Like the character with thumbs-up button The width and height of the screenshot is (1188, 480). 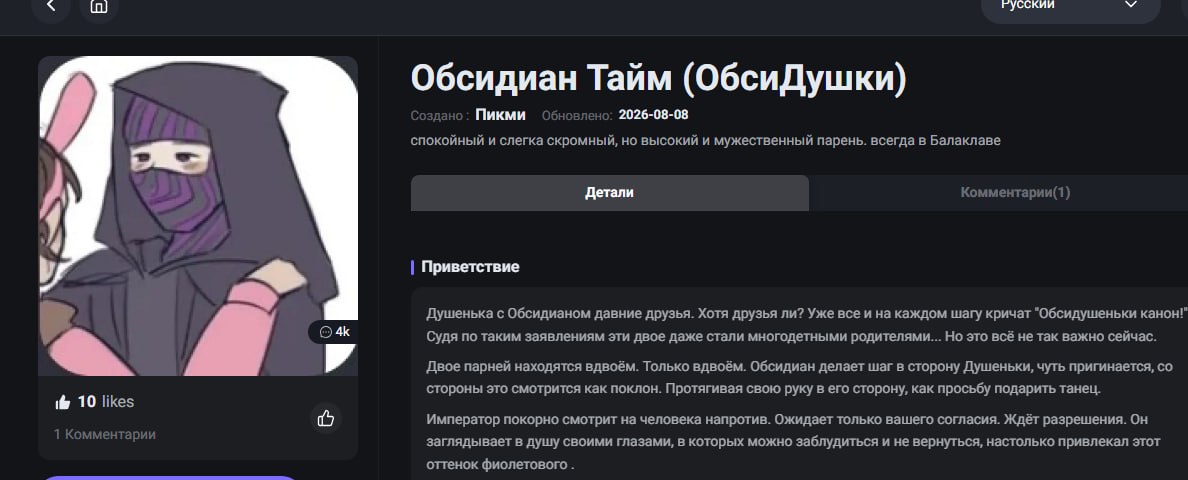coord(326,418)
